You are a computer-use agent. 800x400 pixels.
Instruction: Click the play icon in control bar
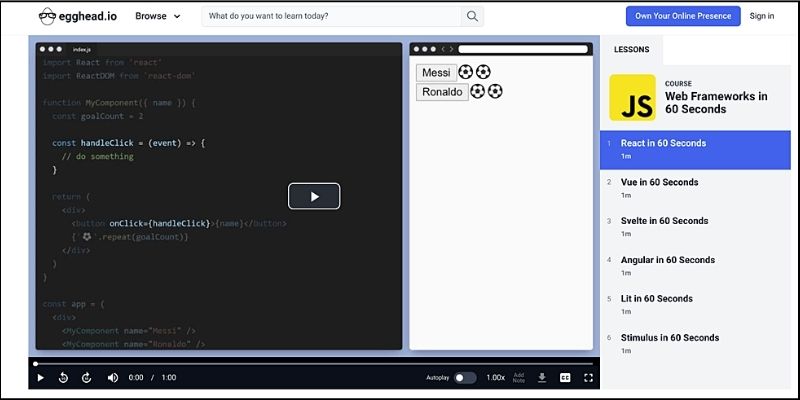click(x=41, y=378)
